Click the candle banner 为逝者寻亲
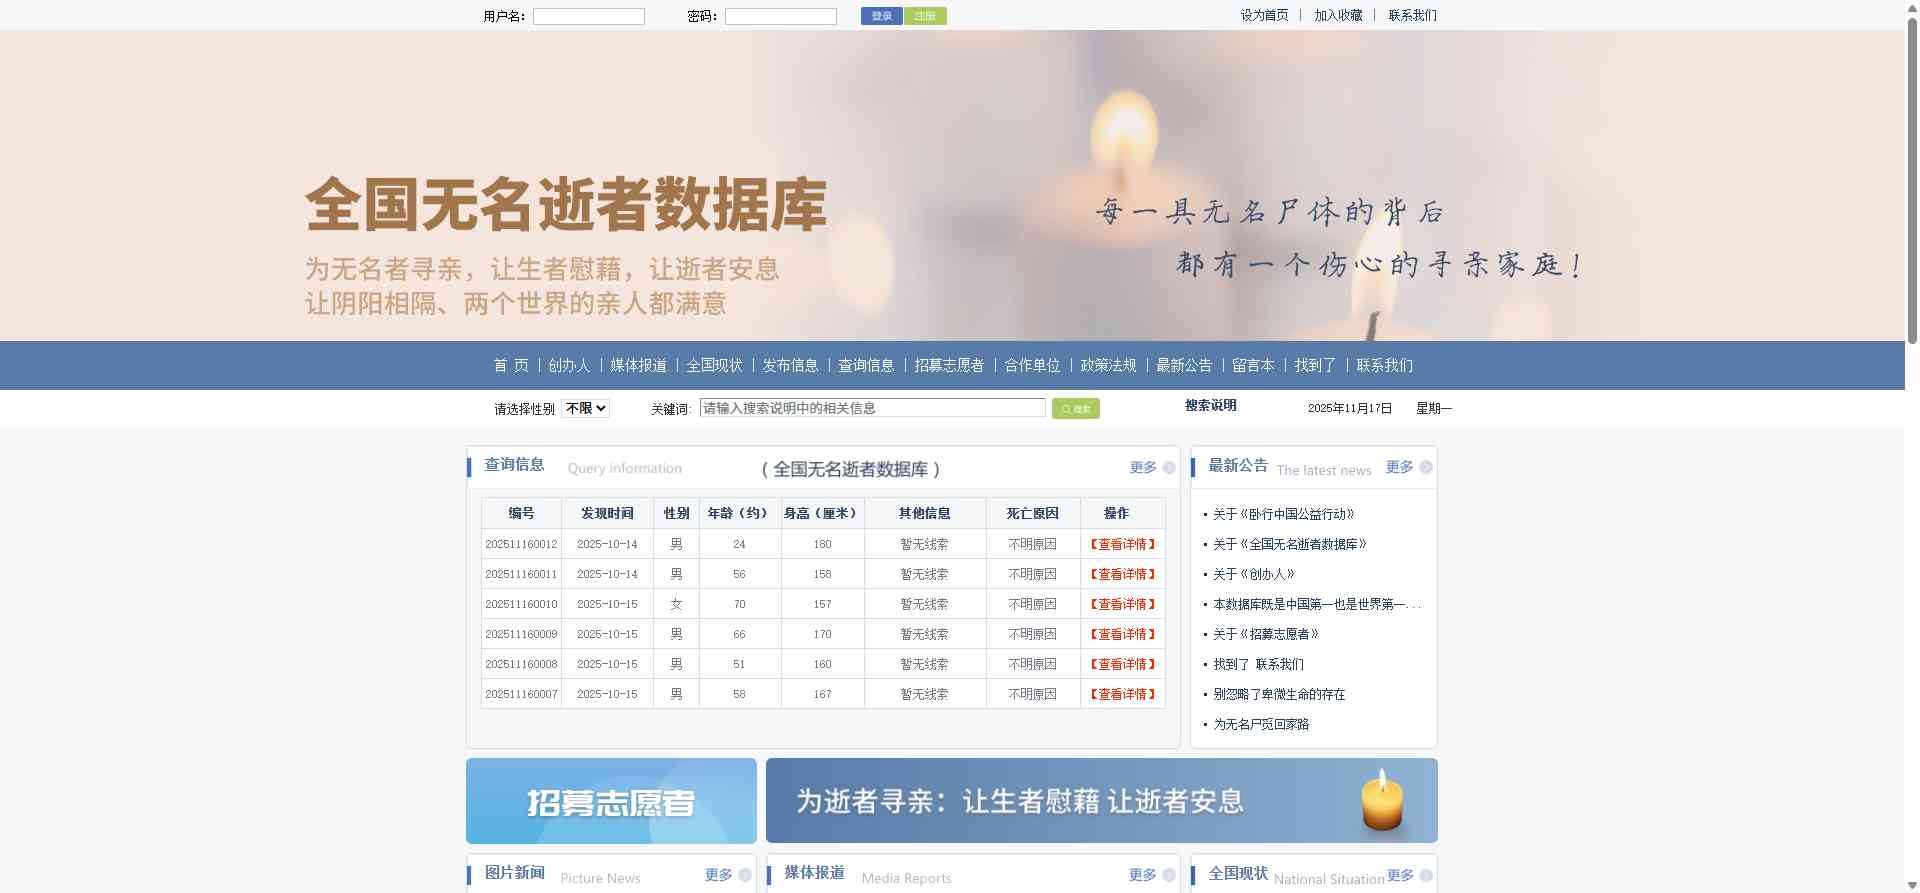Image resolution: width=1920 pixels, height=893 pixels. point(1101,801)
